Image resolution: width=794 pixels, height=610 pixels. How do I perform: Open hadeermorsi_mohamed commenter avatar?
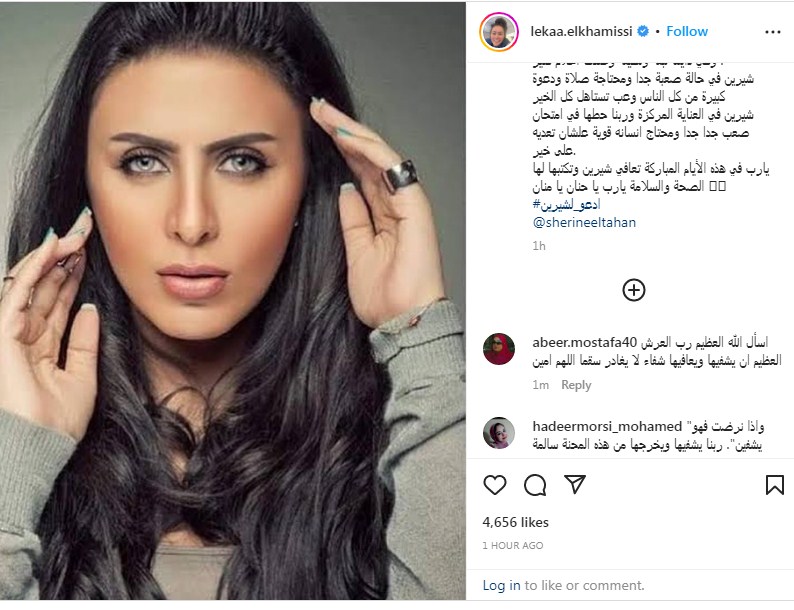pyautogui.click(x=499, y=433)
